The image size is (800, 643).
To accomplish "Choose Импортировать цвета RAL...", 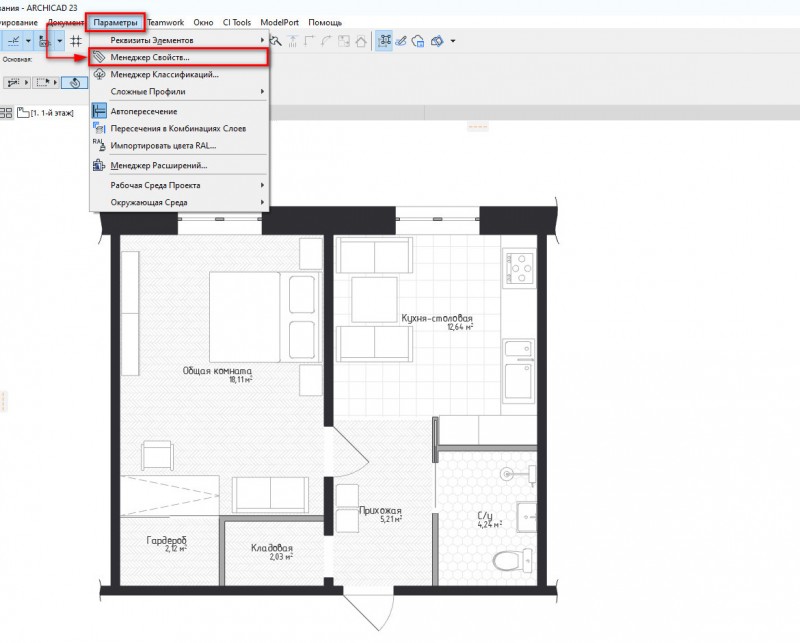I will [x=179, y=145].
